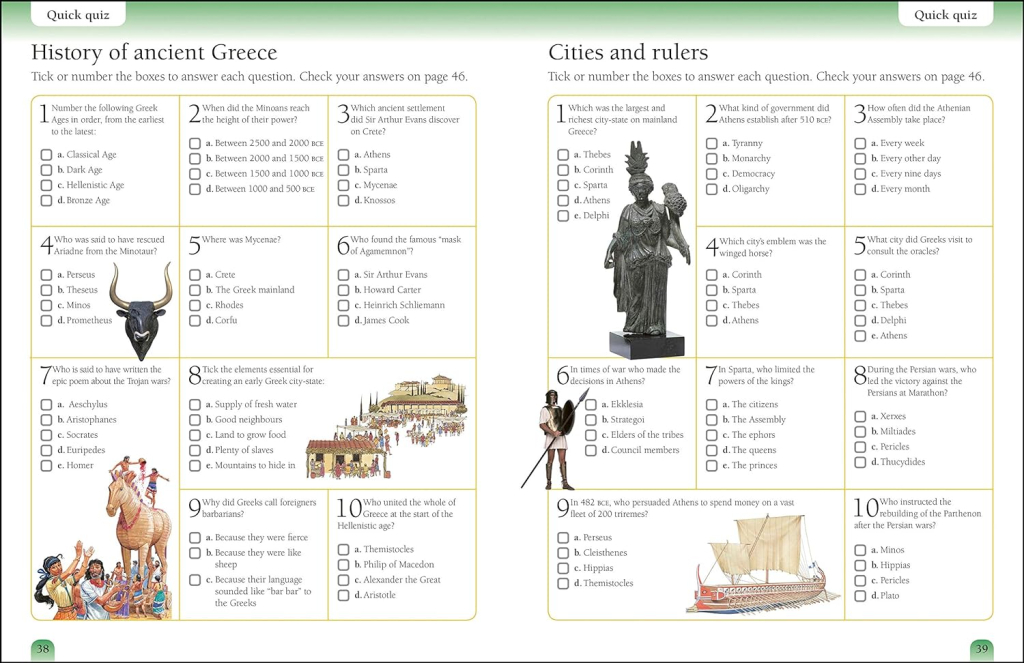
Task: Click the Greek city-state marketplace illustration
Action: 387,427
